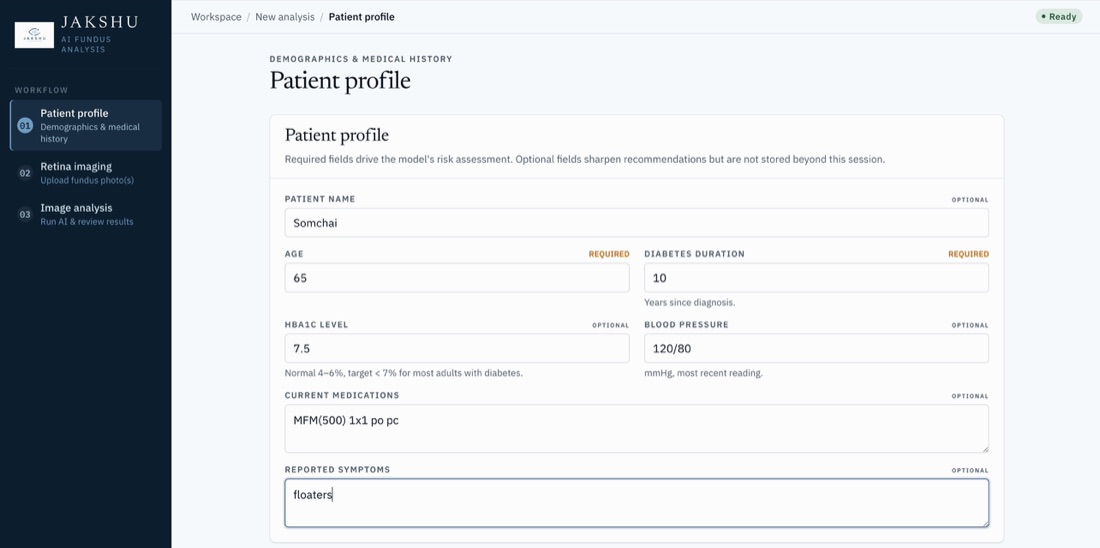1100x548 pixels.
Task: Focus the Patient Name field
Action: [636, 222]
